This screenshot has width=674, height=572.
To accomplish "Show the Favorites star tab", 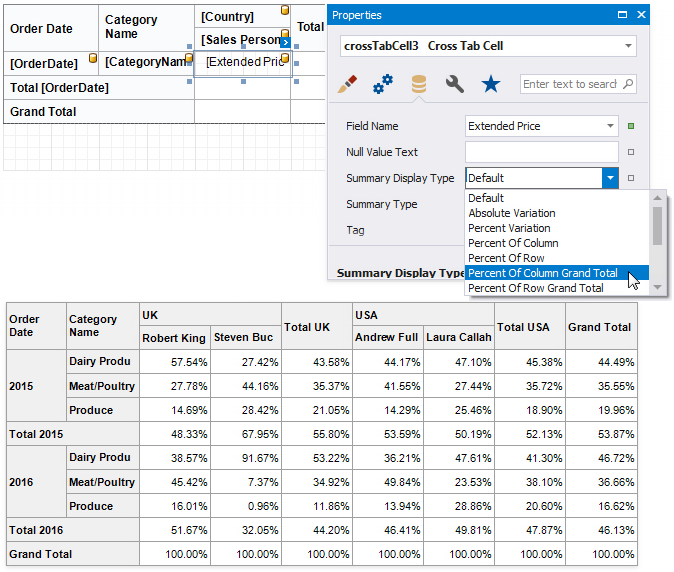I will pos(490,85).
